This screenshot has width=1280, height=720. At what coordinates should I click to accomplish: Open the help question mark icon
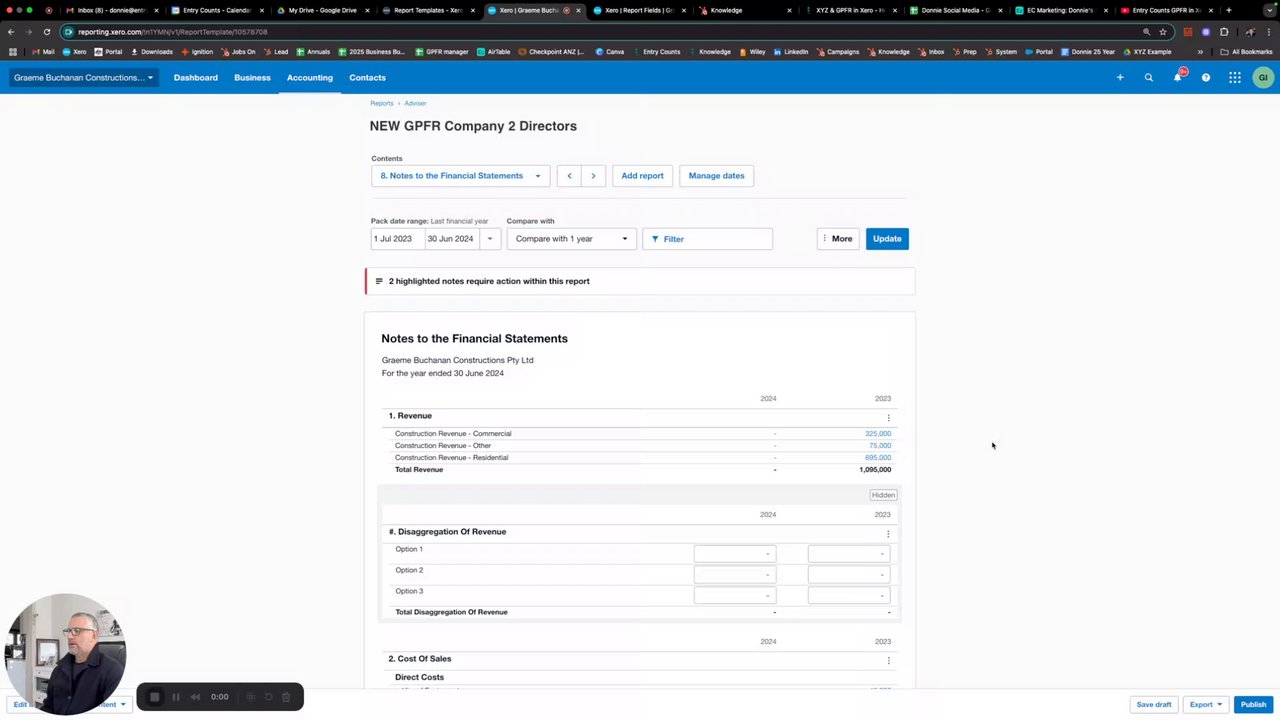(1206, 77)
